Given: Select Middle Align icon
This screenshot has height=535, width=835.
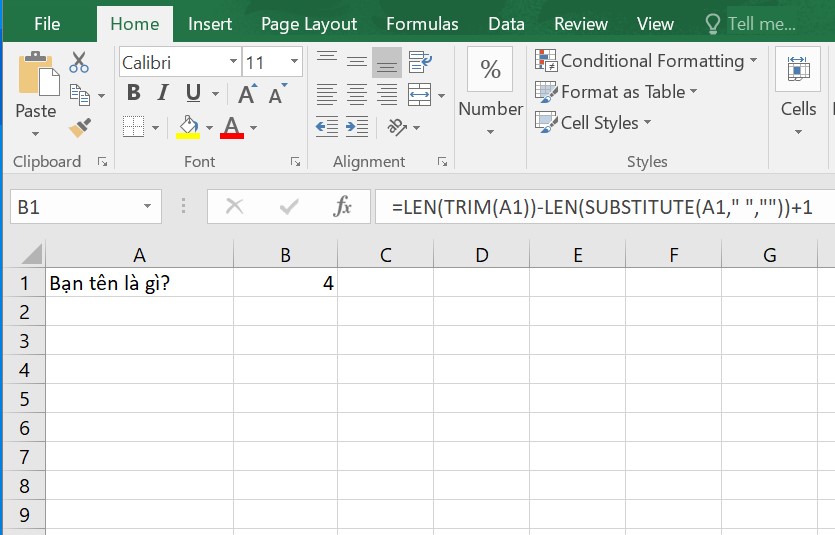Looking at the screenshot, I should click(356, 62).
